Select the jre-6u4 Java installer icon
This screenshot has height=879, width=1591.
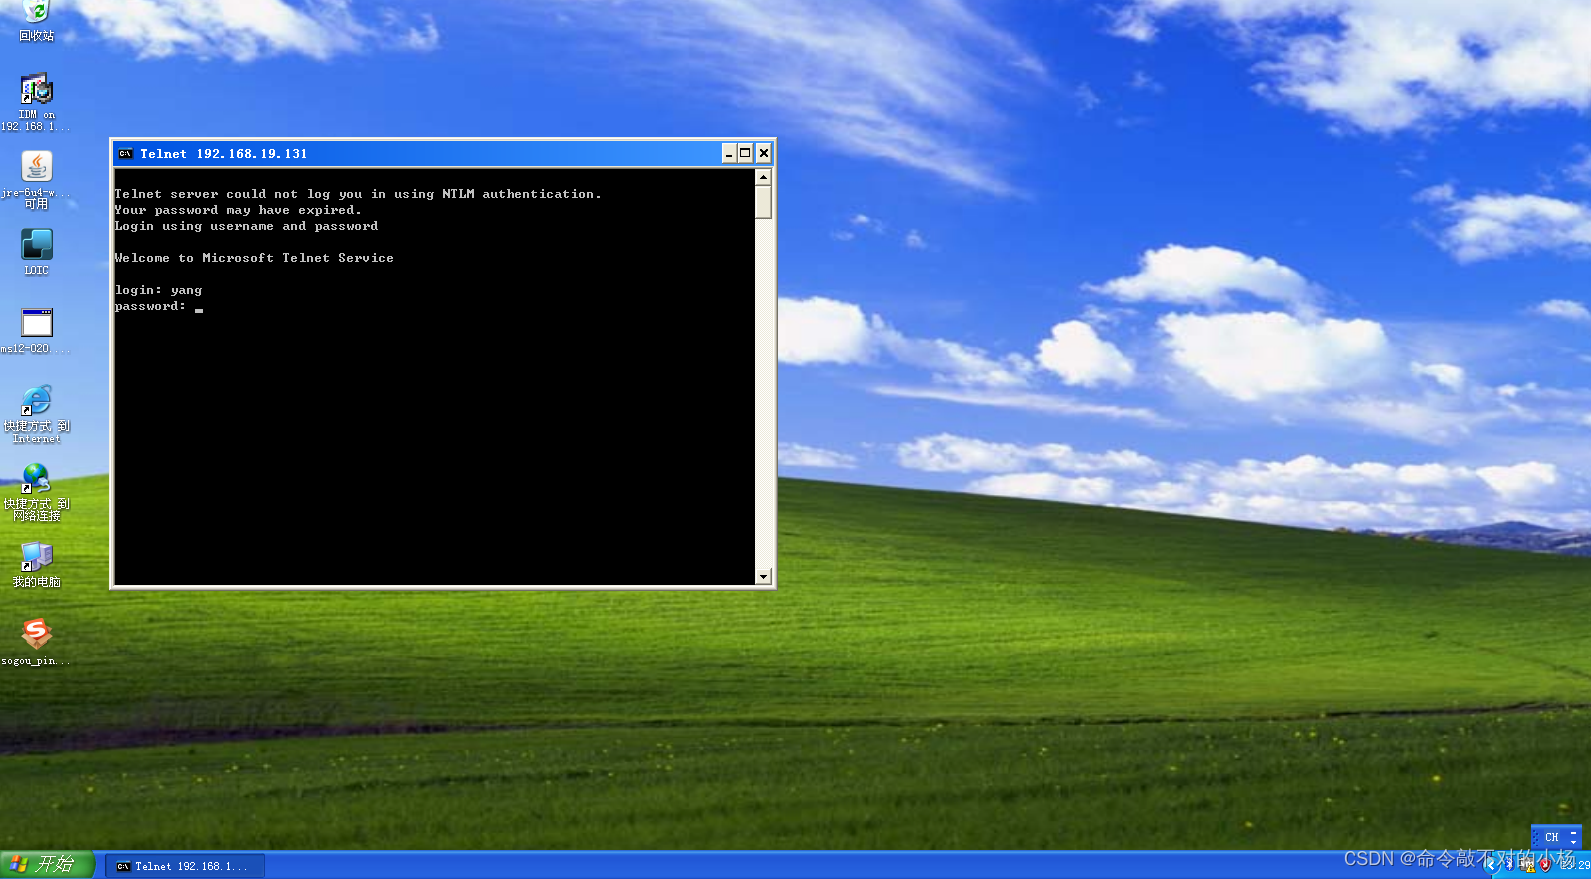pos(36,179)
